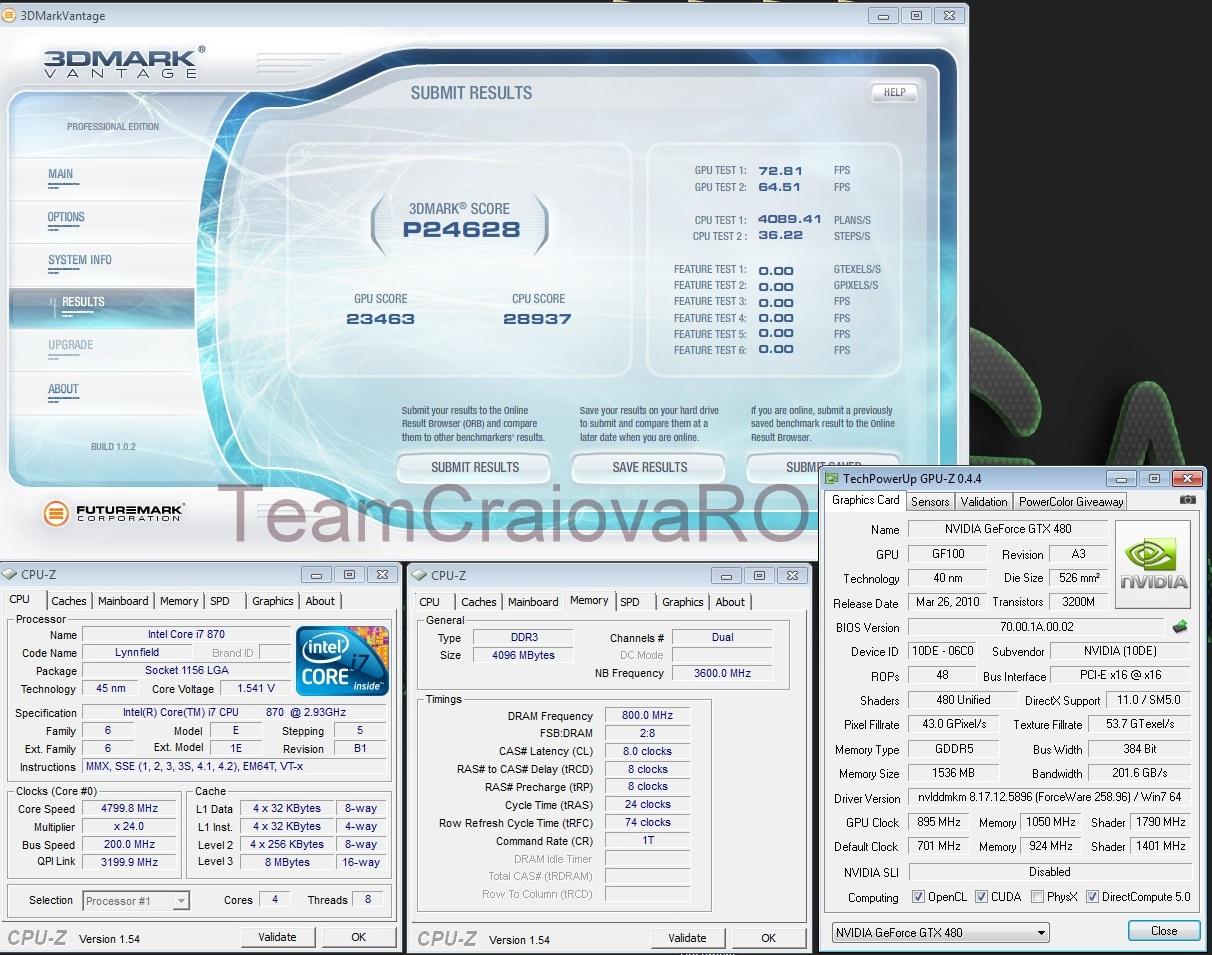
Task: Enable the PhysX checkbox in GPU-Z
Action: click(1037, 897)
